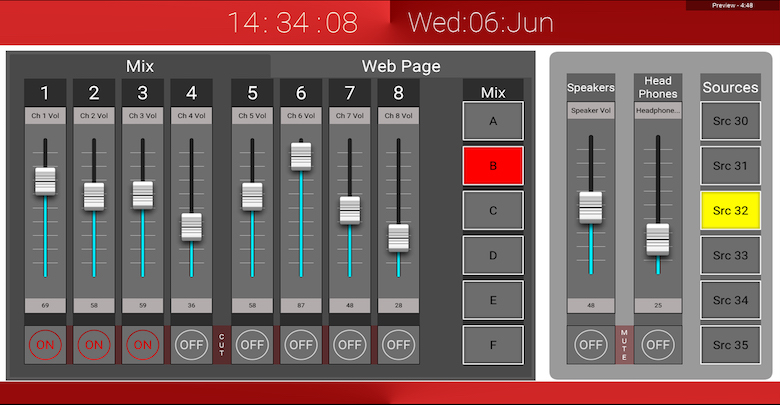Enable channel 6 with its OFF button
This screenshot has width=780, height=405.
point(301,345)
